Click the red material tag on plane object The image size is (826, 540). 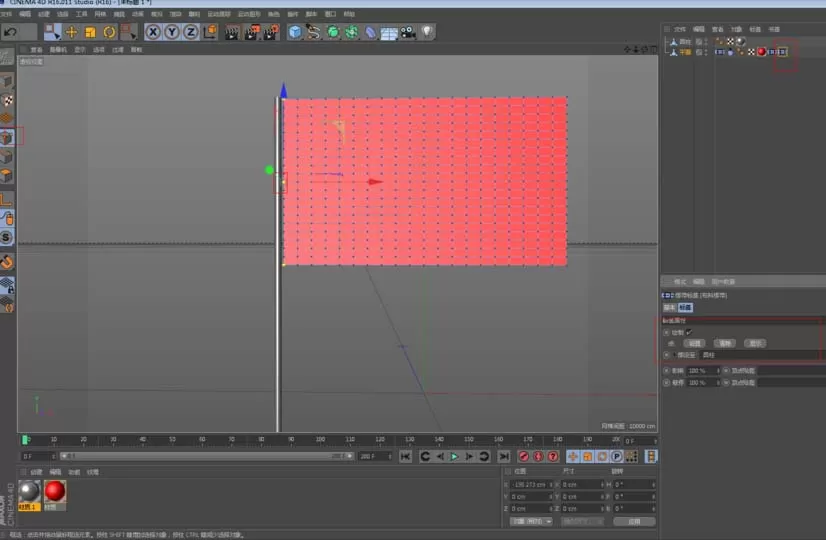762,52
